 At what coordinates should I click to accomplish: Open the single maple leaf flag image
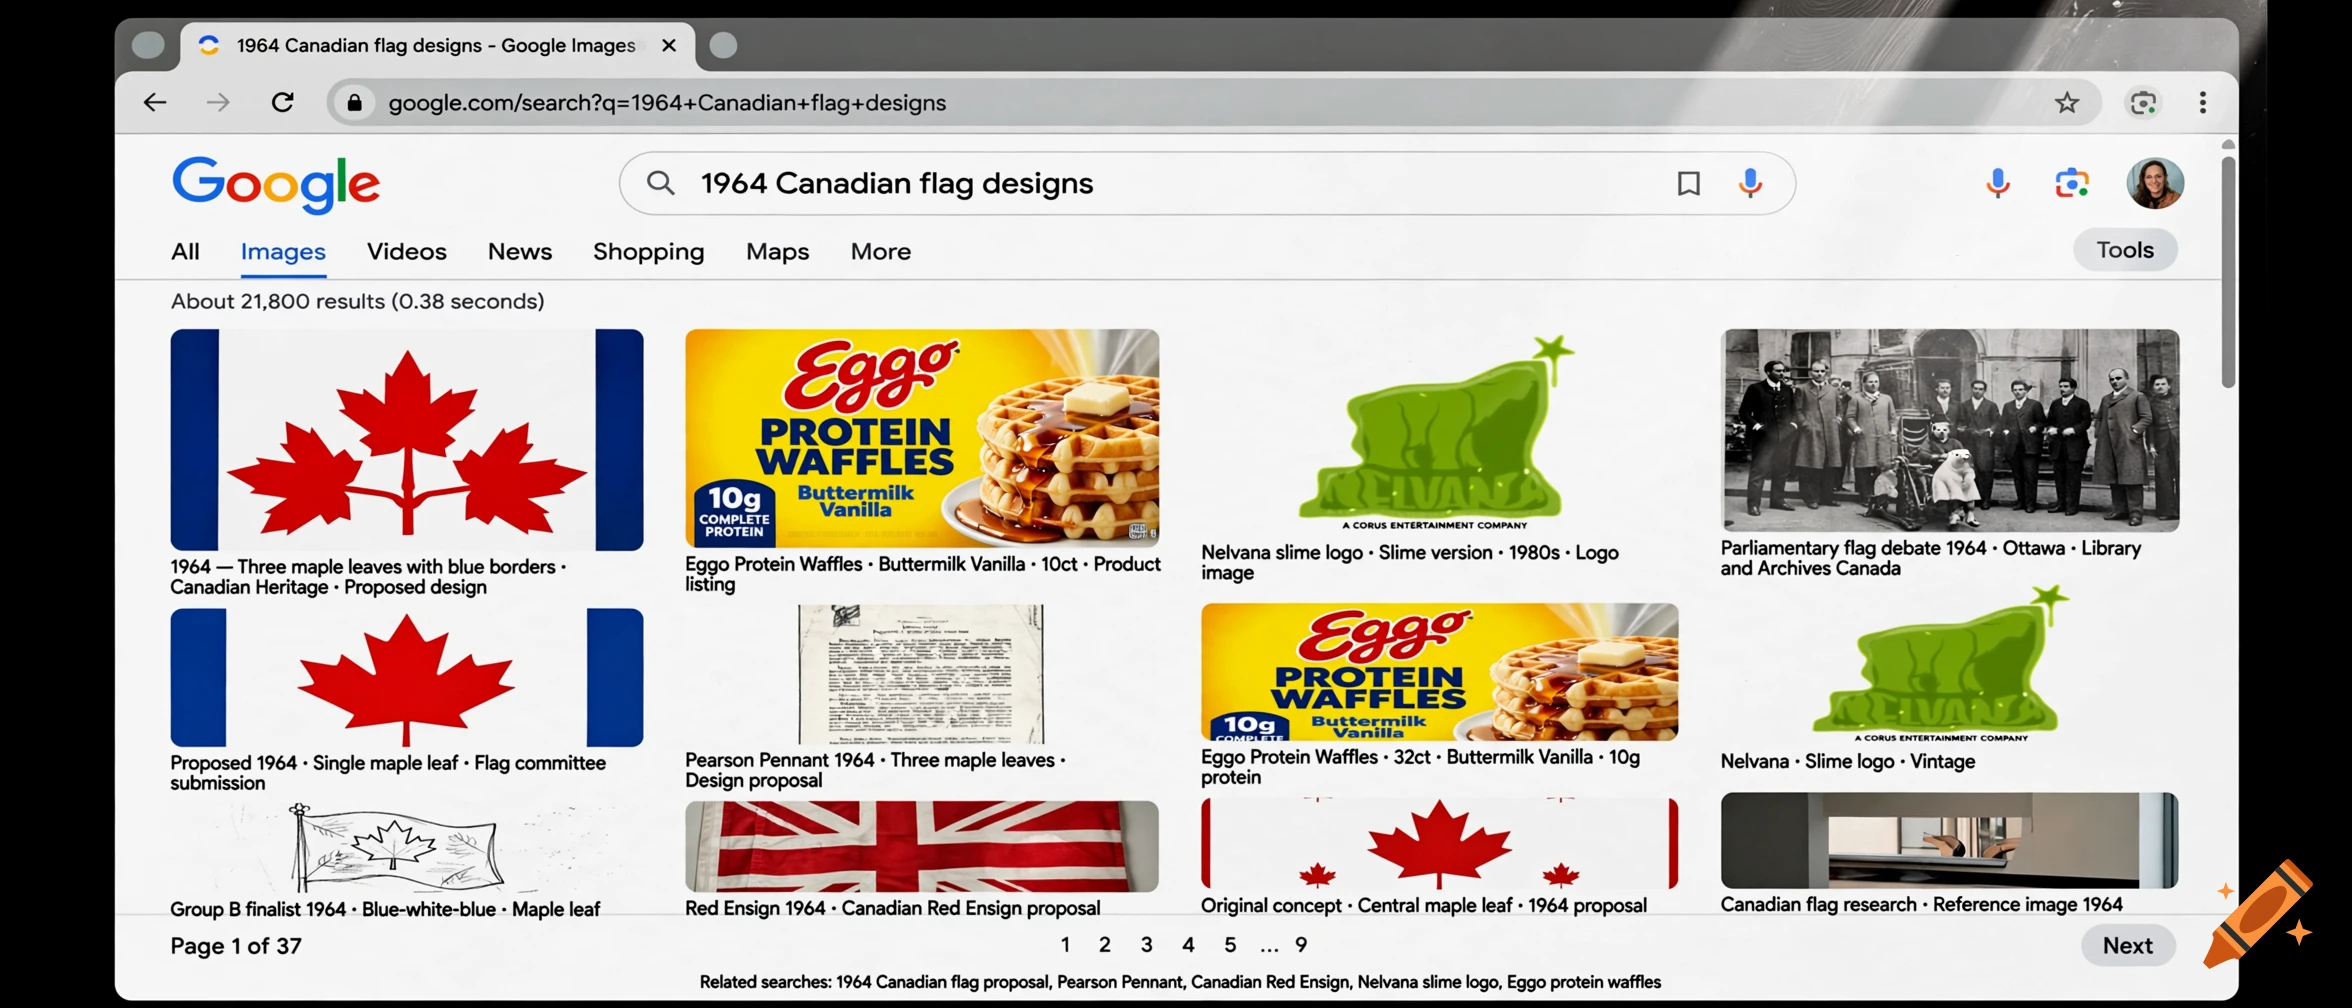click(x=407, y=677)
